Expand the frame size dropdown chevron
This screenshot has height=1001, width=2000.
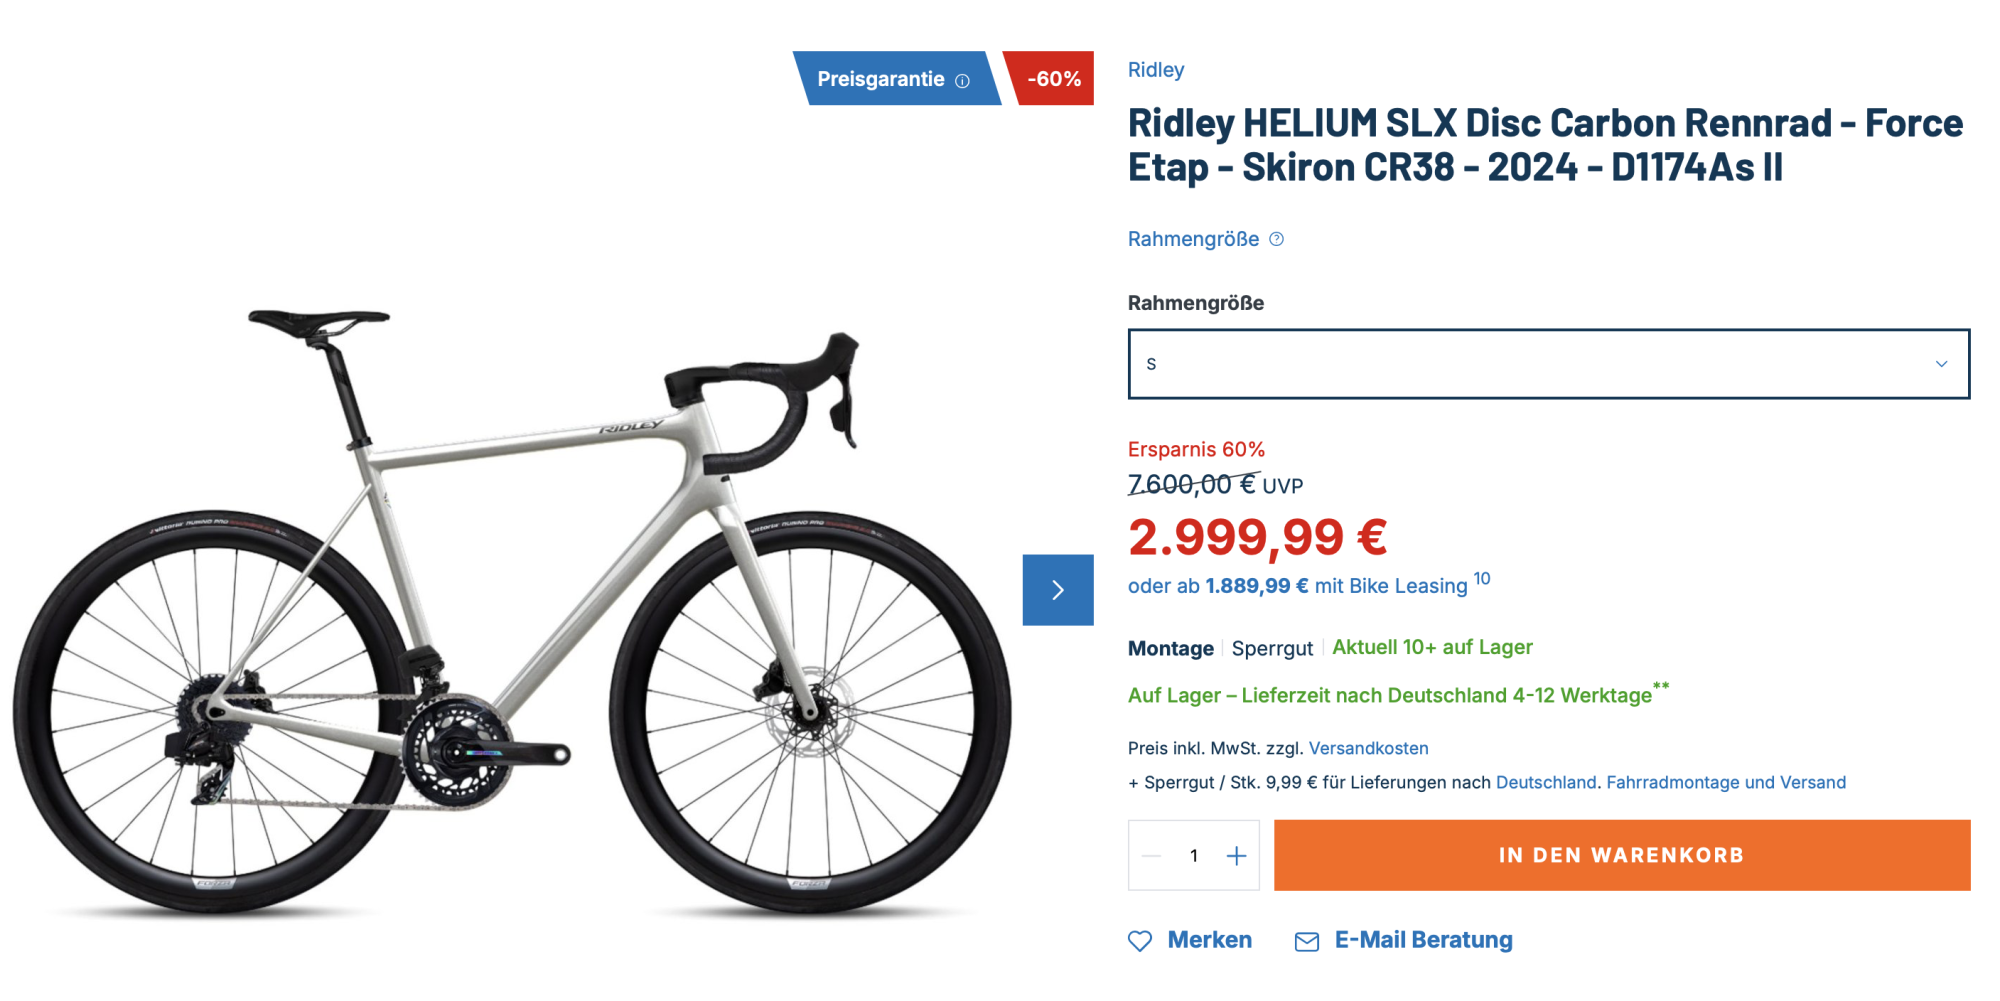tap(1941, 364)
